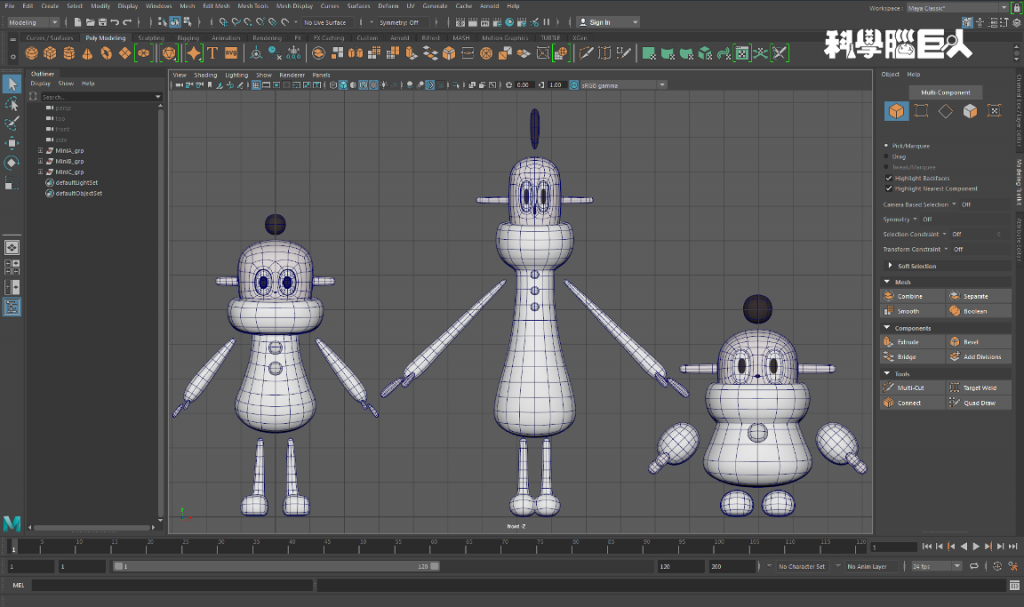Click the Multi-Cut tool in Modeling Toolkit
This screenshot has width=1024, height=607.
(910, 387)
